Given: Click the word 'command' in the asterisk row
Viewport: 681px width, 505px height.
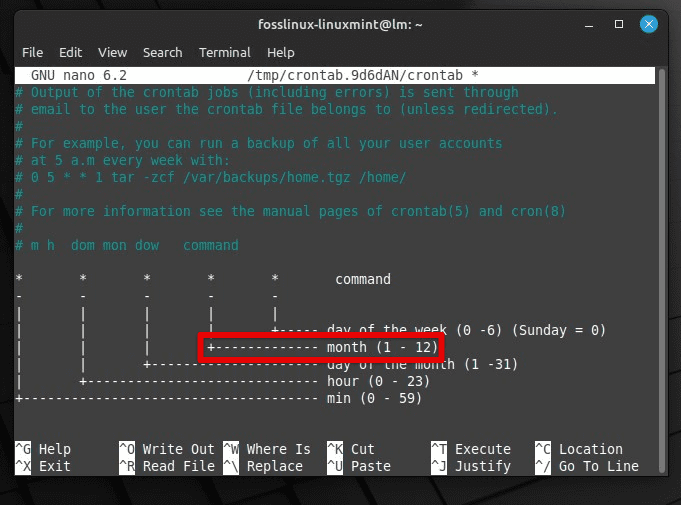Looking at the screenshot, I should (363, 279).
